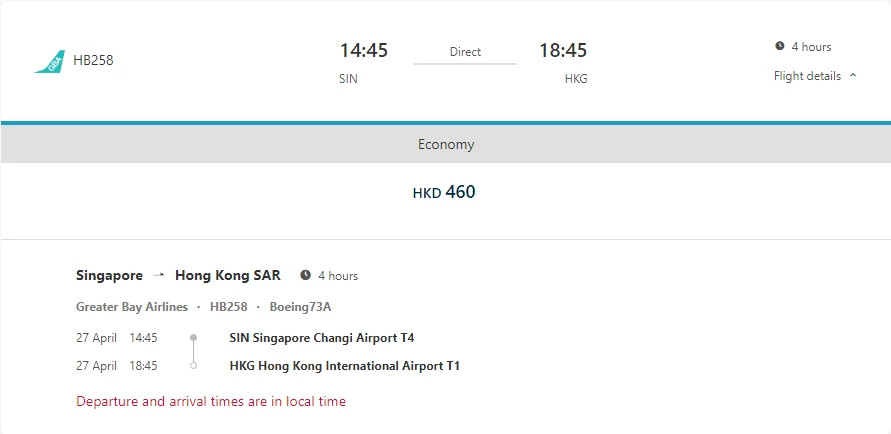Click the clock icon beside top 4 hours
This screenshot has height=434, width=891.
tap(780, 46)
